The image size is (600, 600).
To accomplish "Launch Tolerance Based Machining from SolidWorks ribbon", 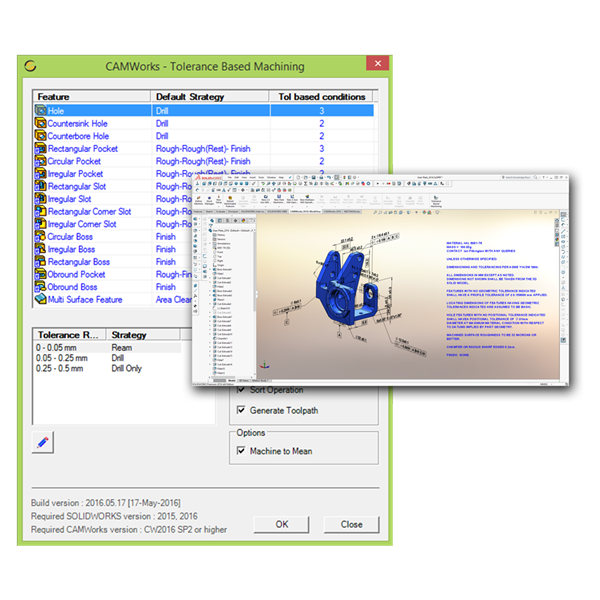I will [x=436, y=201].
